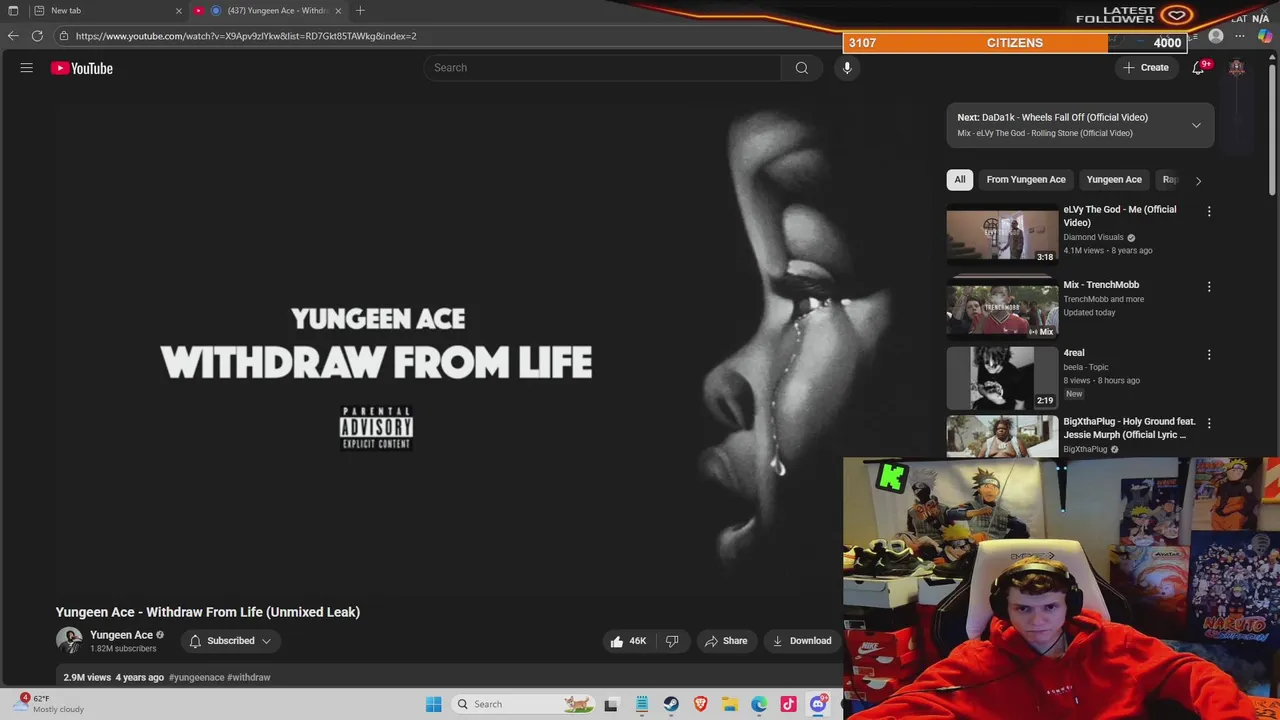Go back in the browser
The image size is (1280, 720).
(13, 36)
